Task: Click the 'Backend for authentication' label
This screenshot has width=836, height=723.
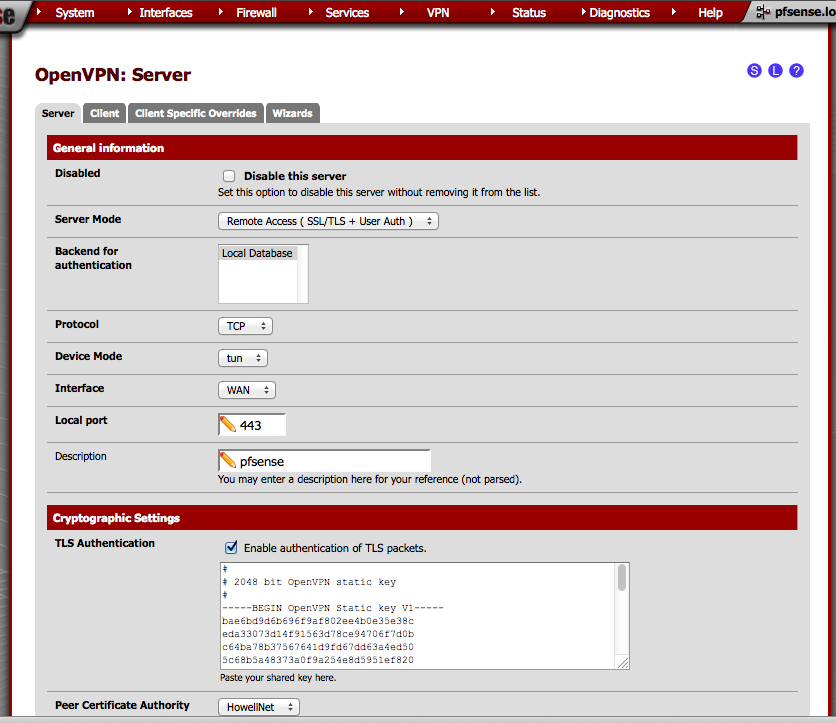Action: 93,258
